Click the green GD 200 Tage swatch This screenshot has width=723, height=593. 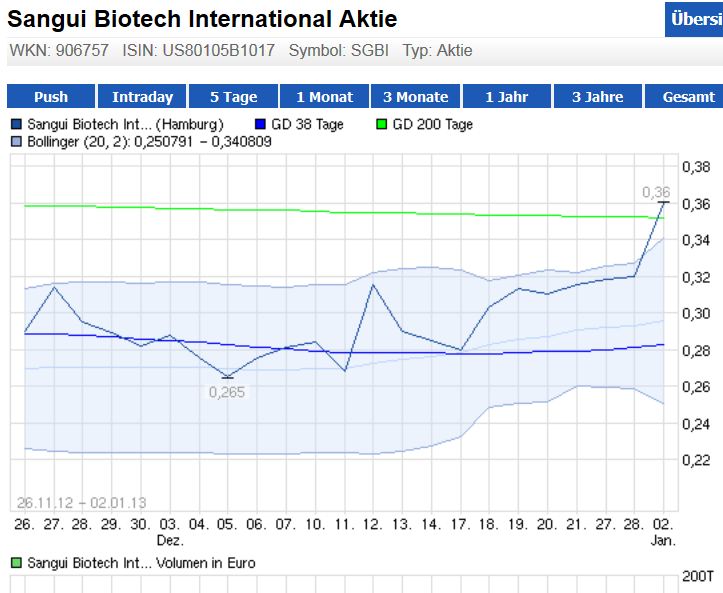coord(382,125)
